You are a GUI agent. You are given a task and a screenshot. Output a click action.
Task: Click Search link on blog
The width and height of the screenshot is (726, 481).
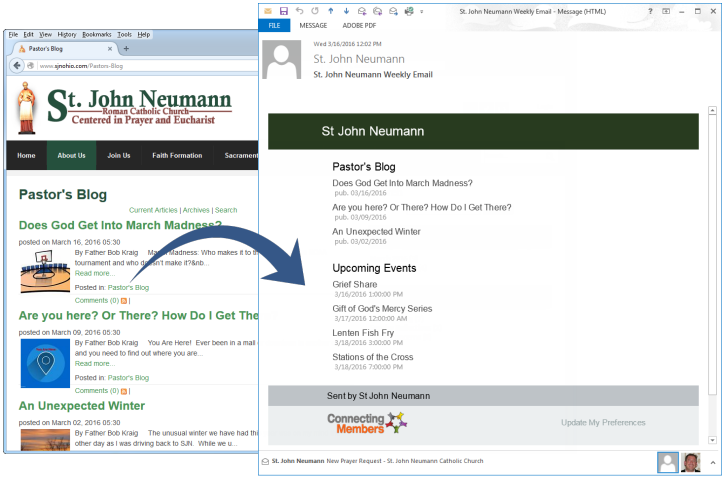[x=226, y=210]
